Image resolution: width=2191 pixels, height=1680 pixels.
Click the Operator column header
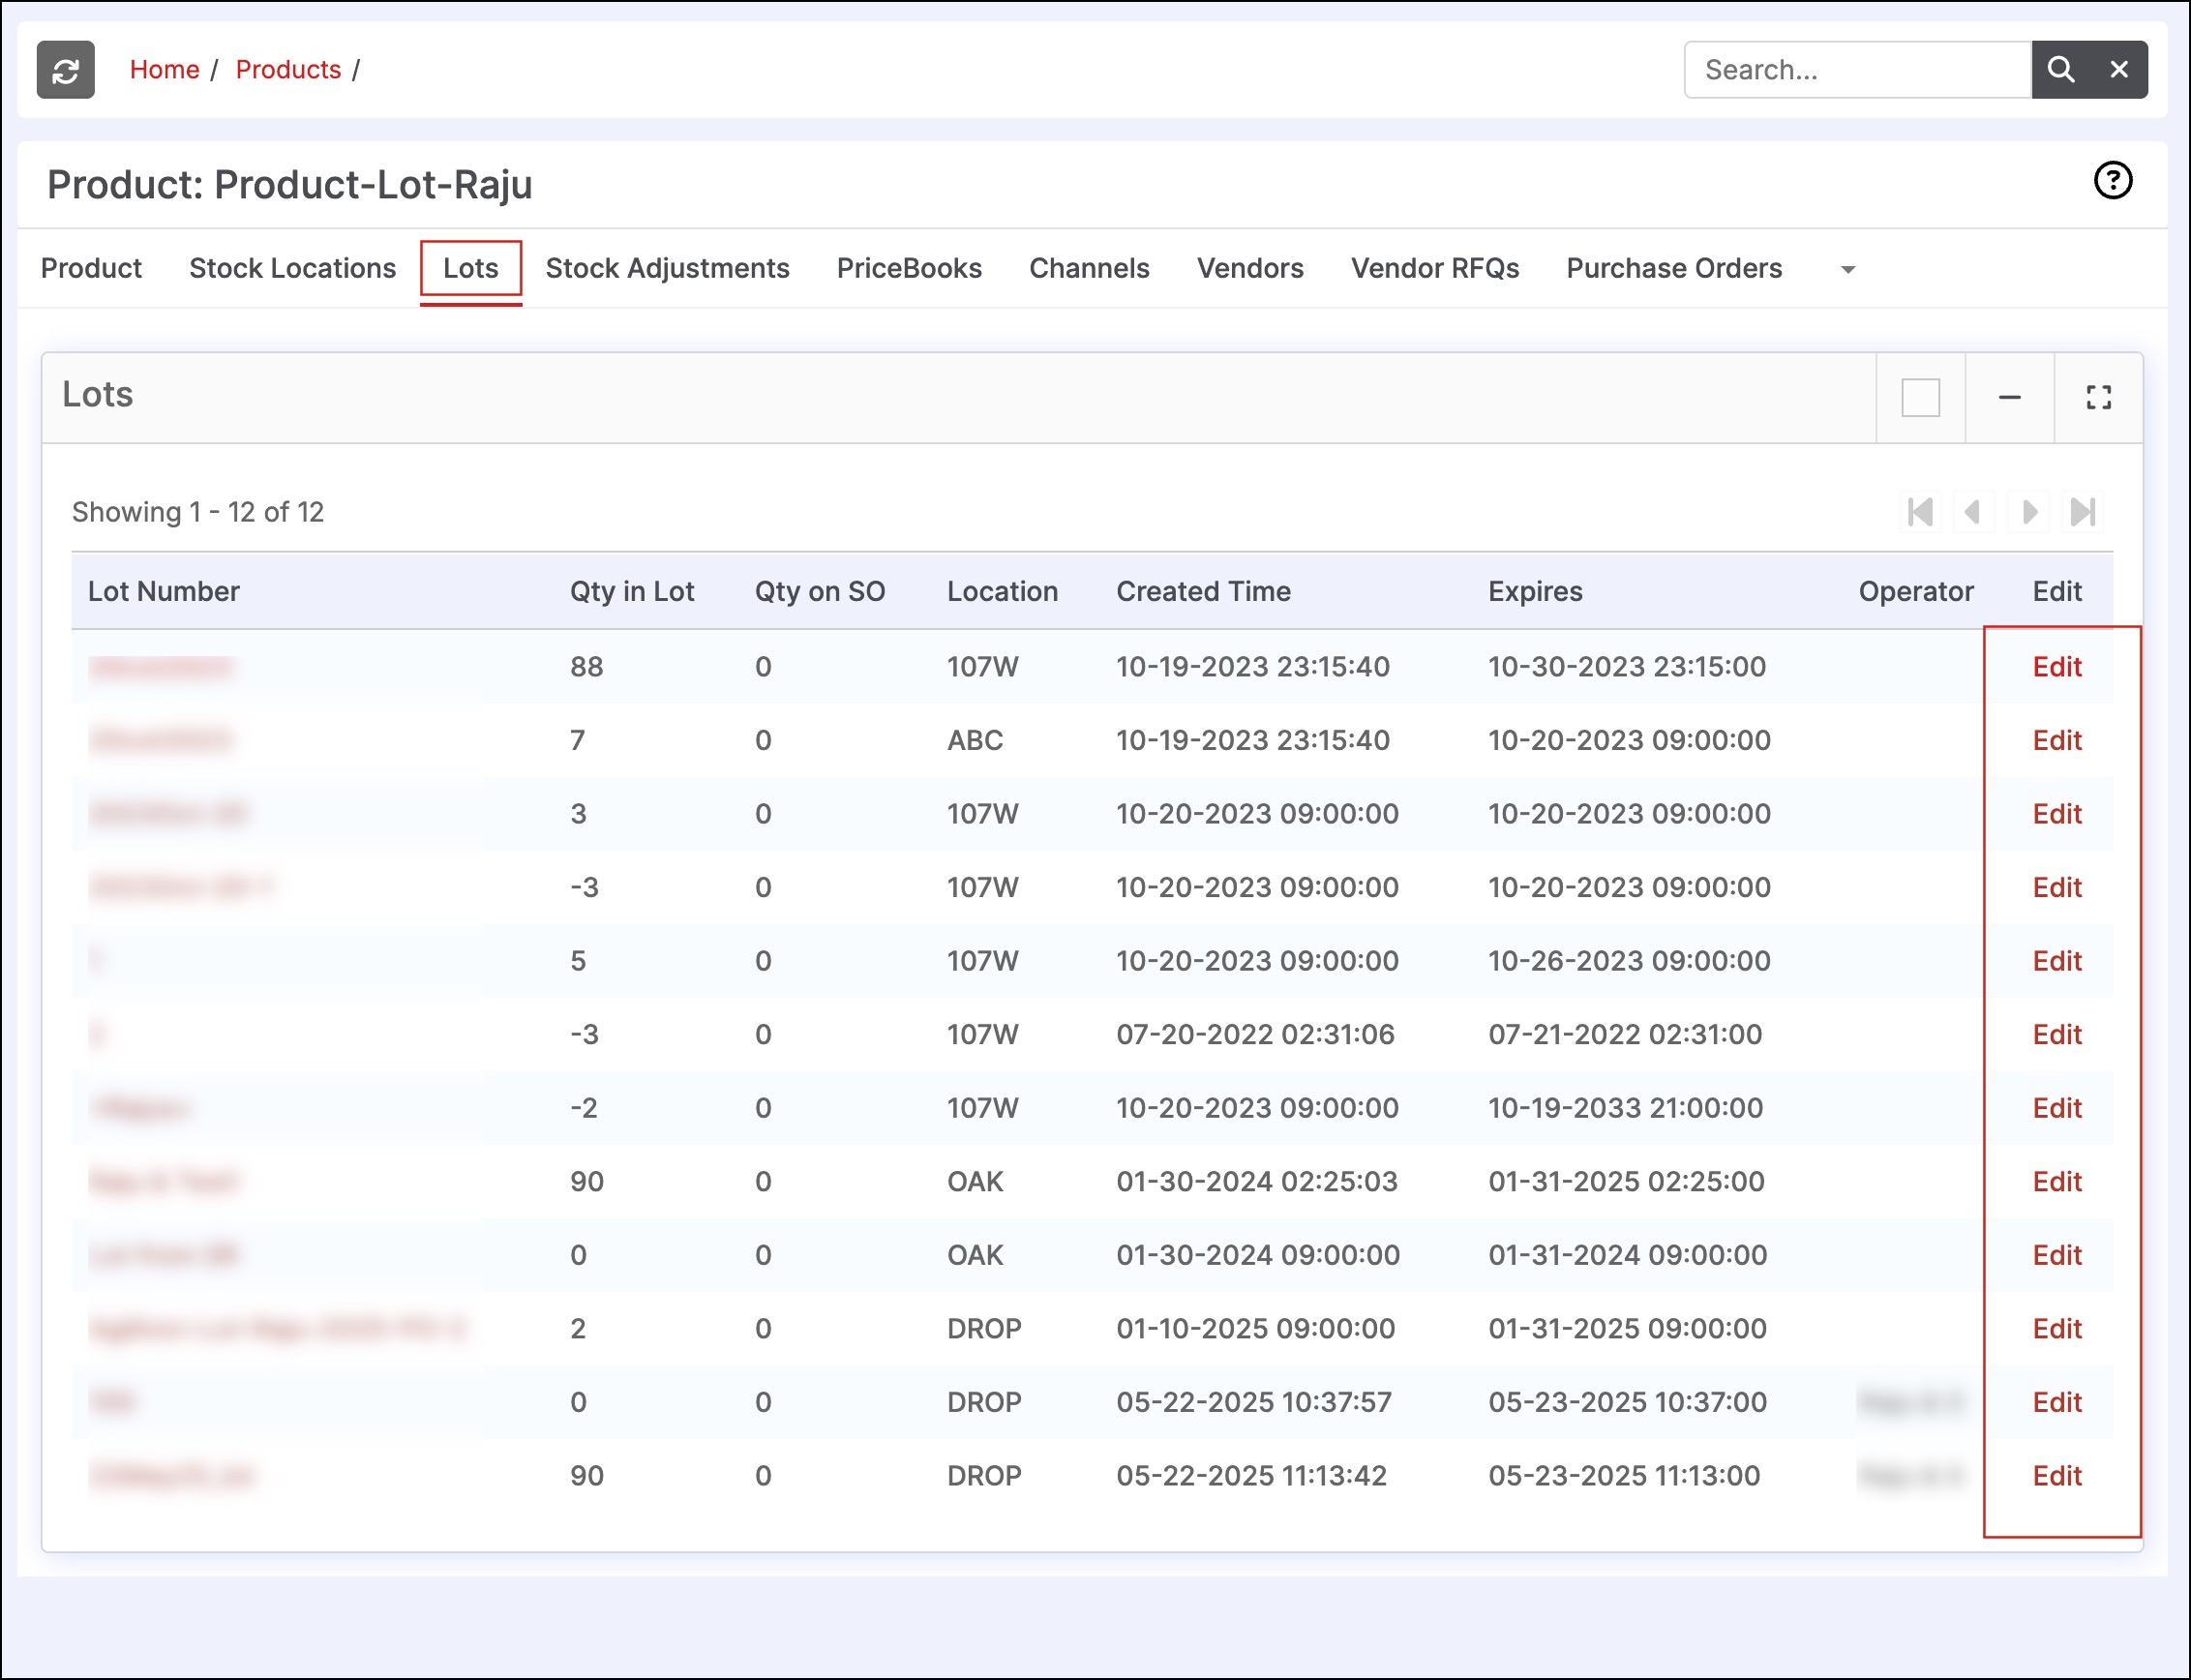pyautogui.click(x=1916, y=591)
